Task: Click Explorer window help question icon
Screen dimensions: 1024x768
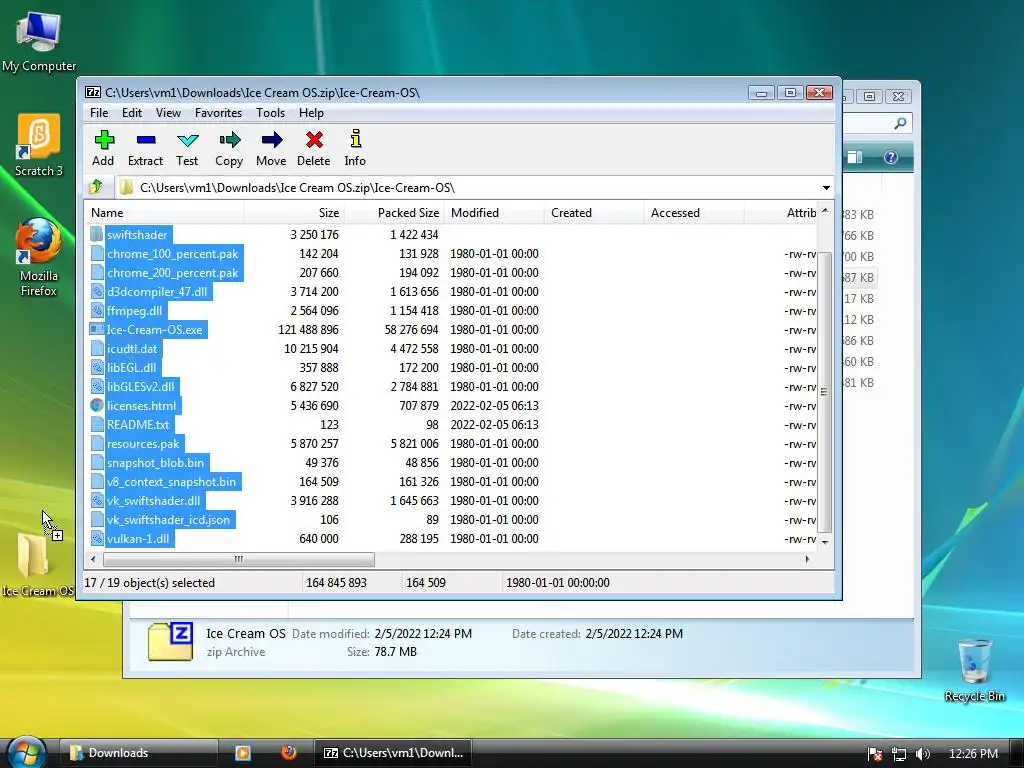Action: coord(891,157)
